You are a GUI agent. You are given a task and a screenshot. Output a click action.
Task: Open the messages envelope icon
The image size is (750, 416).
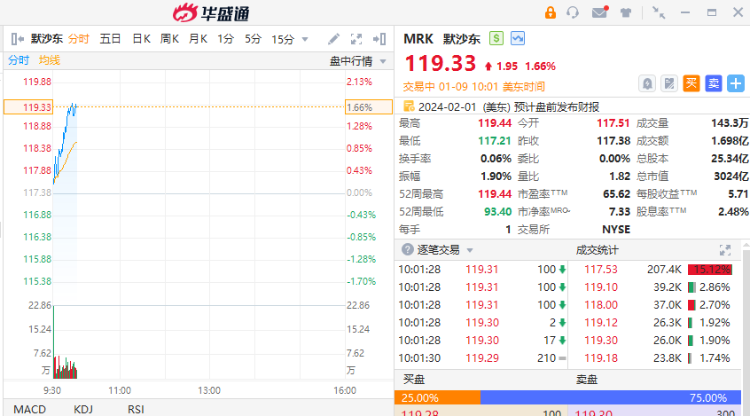(x=599, y=13)
